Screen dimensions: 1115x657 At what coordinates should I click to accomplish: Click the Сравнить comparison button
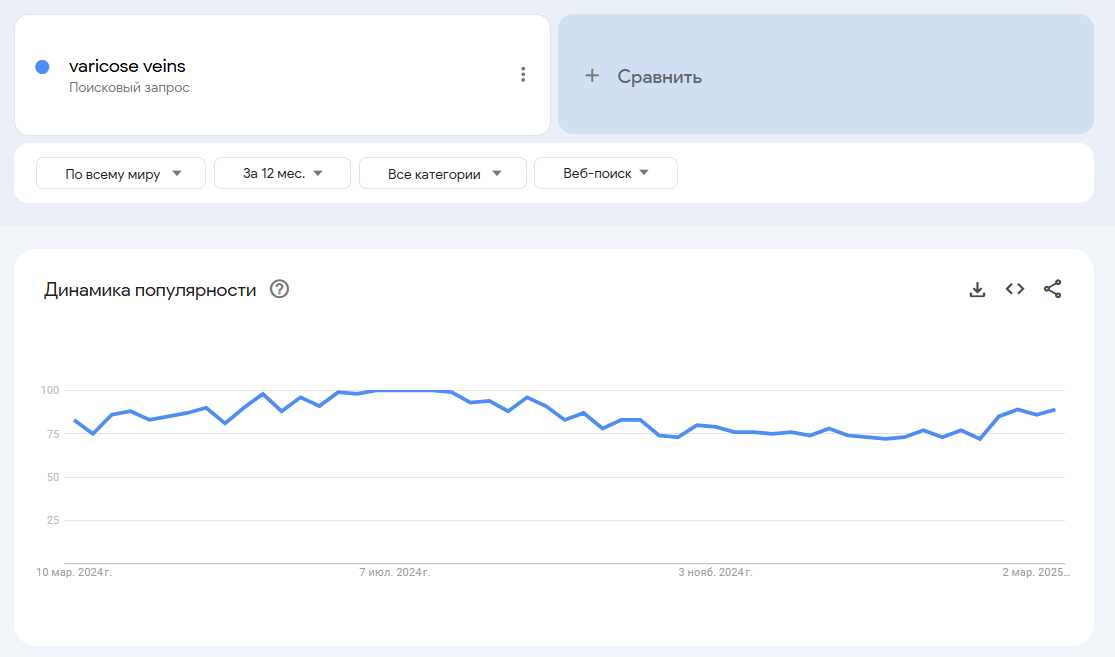[826, 74]
